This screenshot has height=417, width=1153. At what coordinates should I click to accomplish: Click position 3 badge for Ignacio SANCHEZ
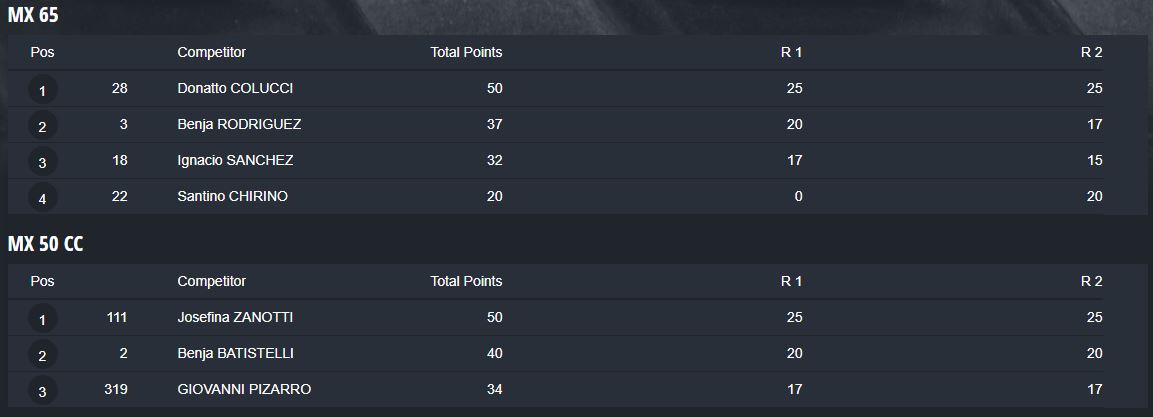pos(43,162)
